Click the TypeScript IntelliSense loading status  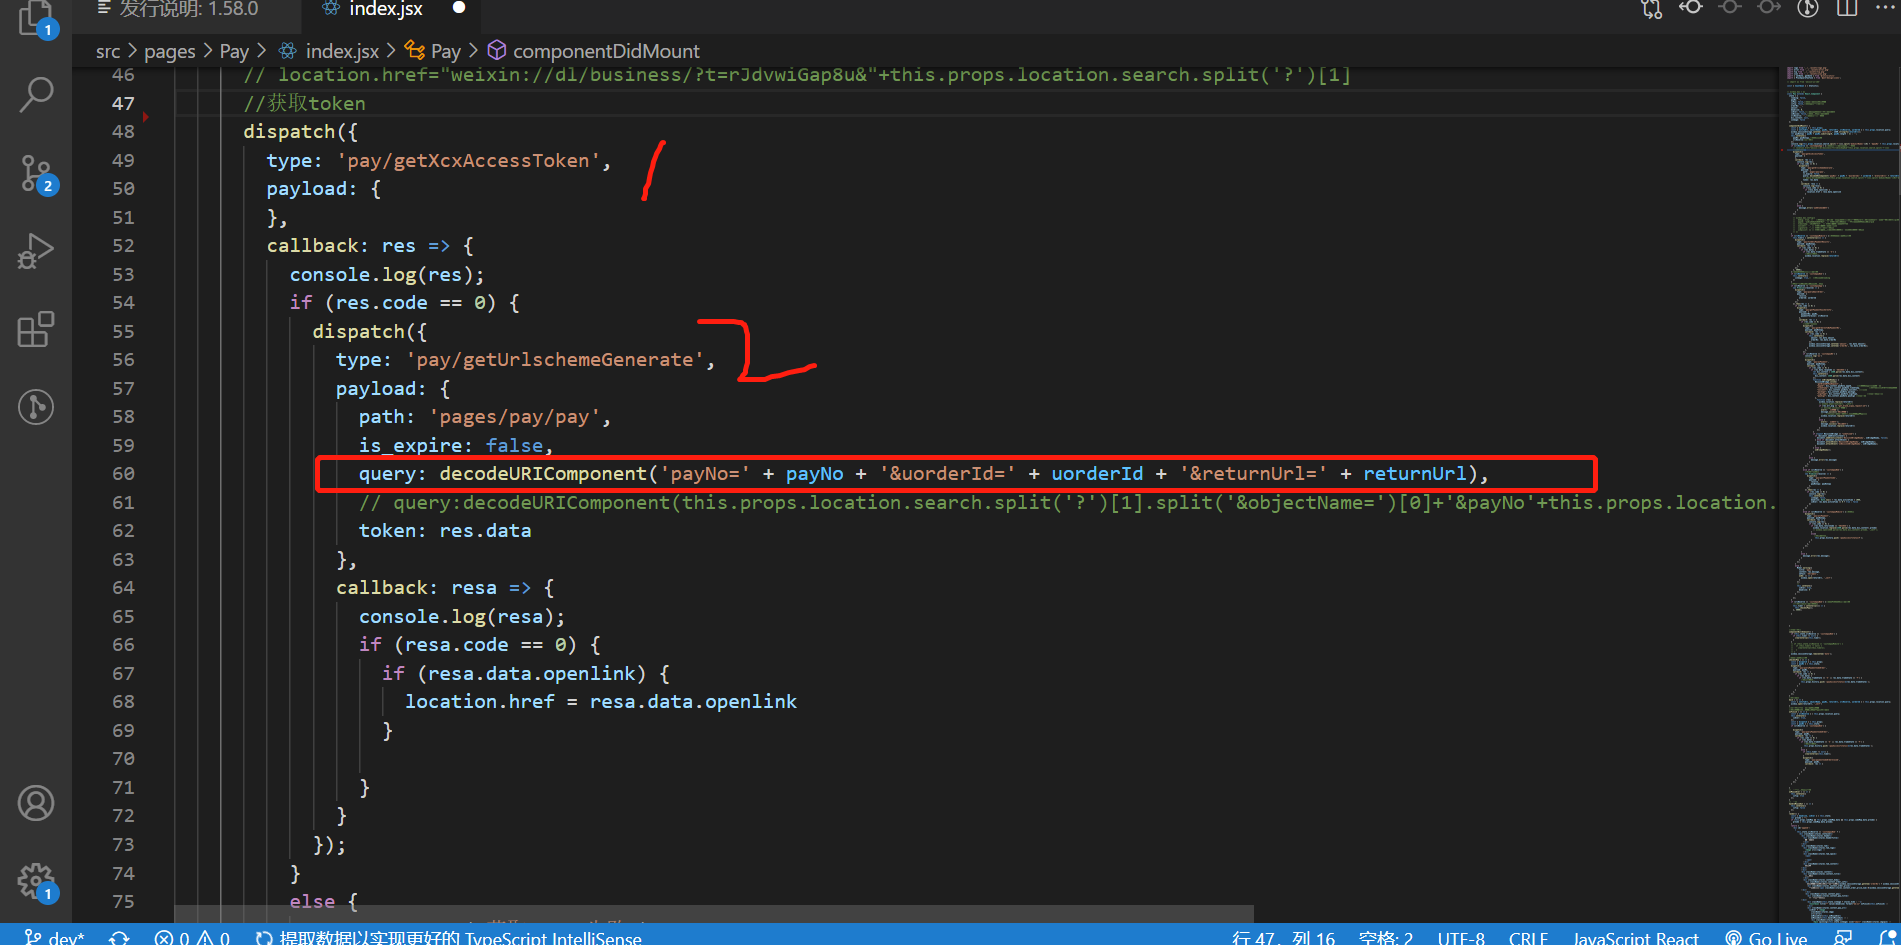coord(448,936)
